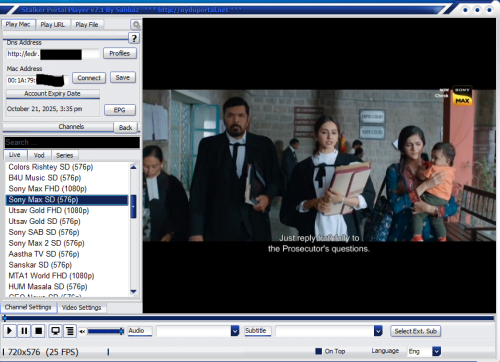Stop the video stream
500x362 pixels.
[39, 331]
